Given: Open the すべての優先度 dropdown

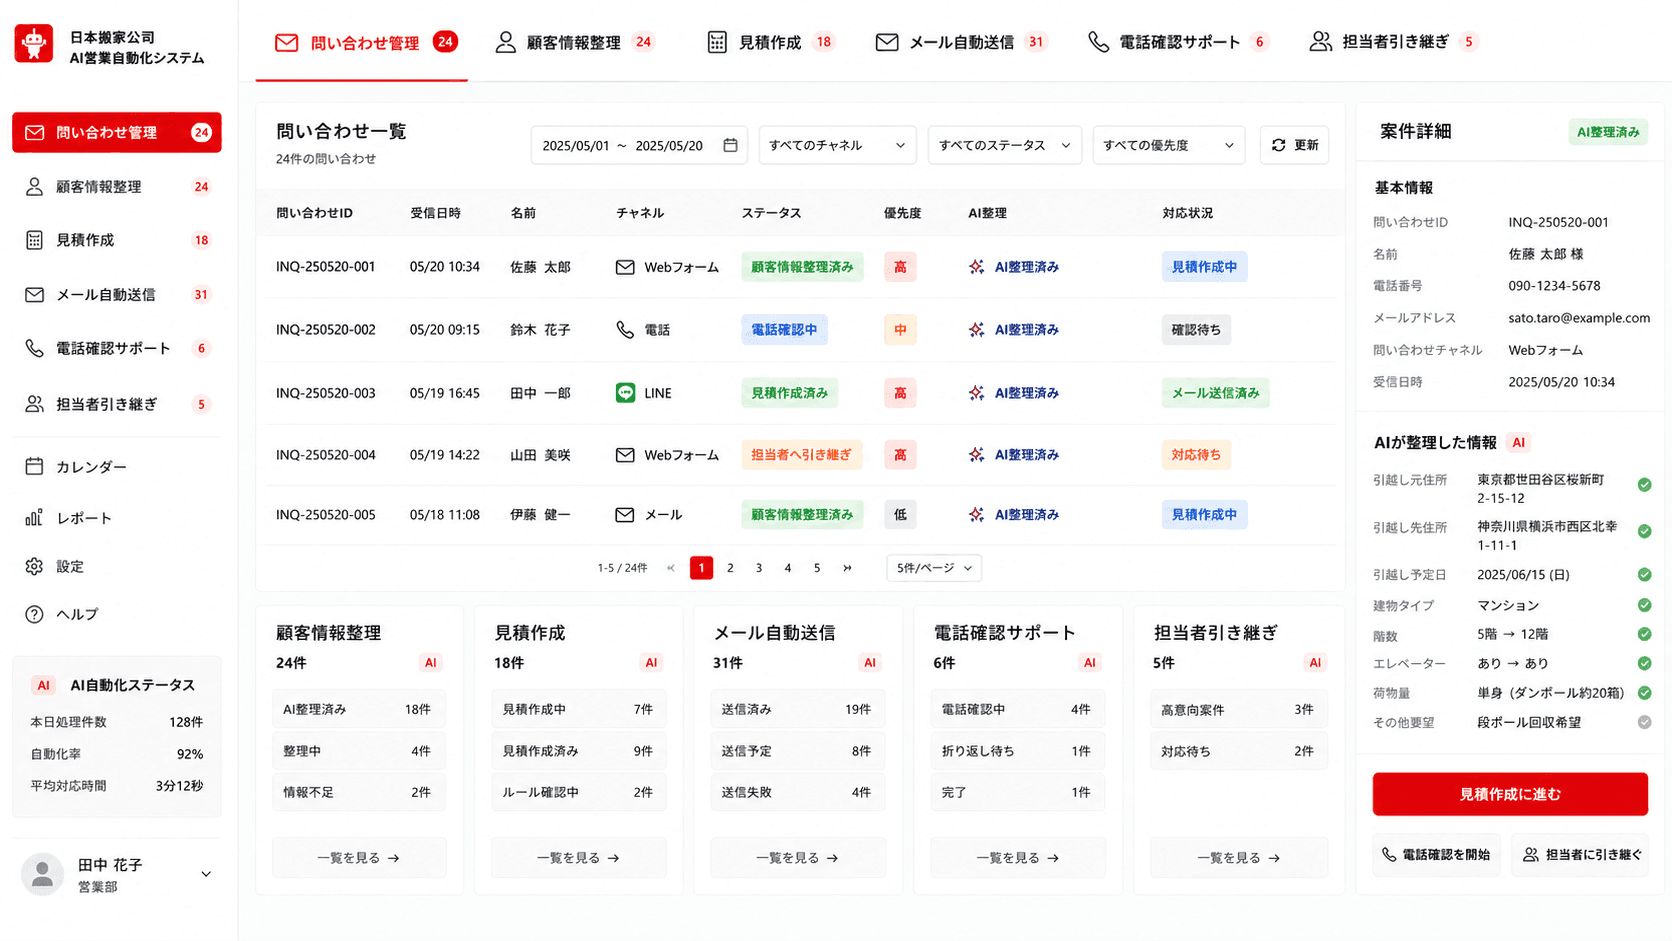Looking at the screenshot, I should click(x=1168, y=145).
